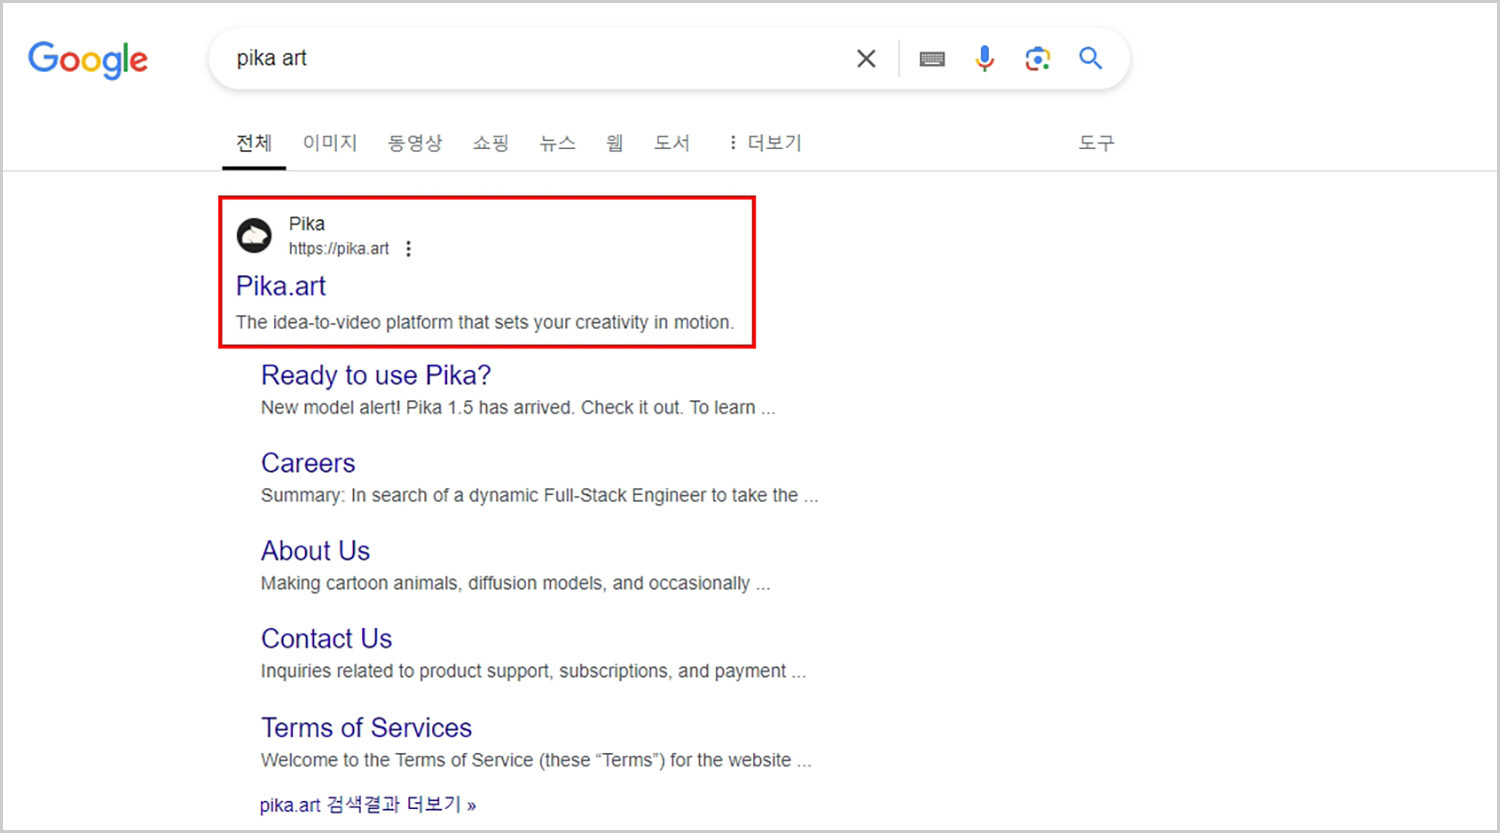Open the Ready to use Pika? link
The height and width of the screenshot is (833, 1500).
pyautogui.click(x=376, y=375)
